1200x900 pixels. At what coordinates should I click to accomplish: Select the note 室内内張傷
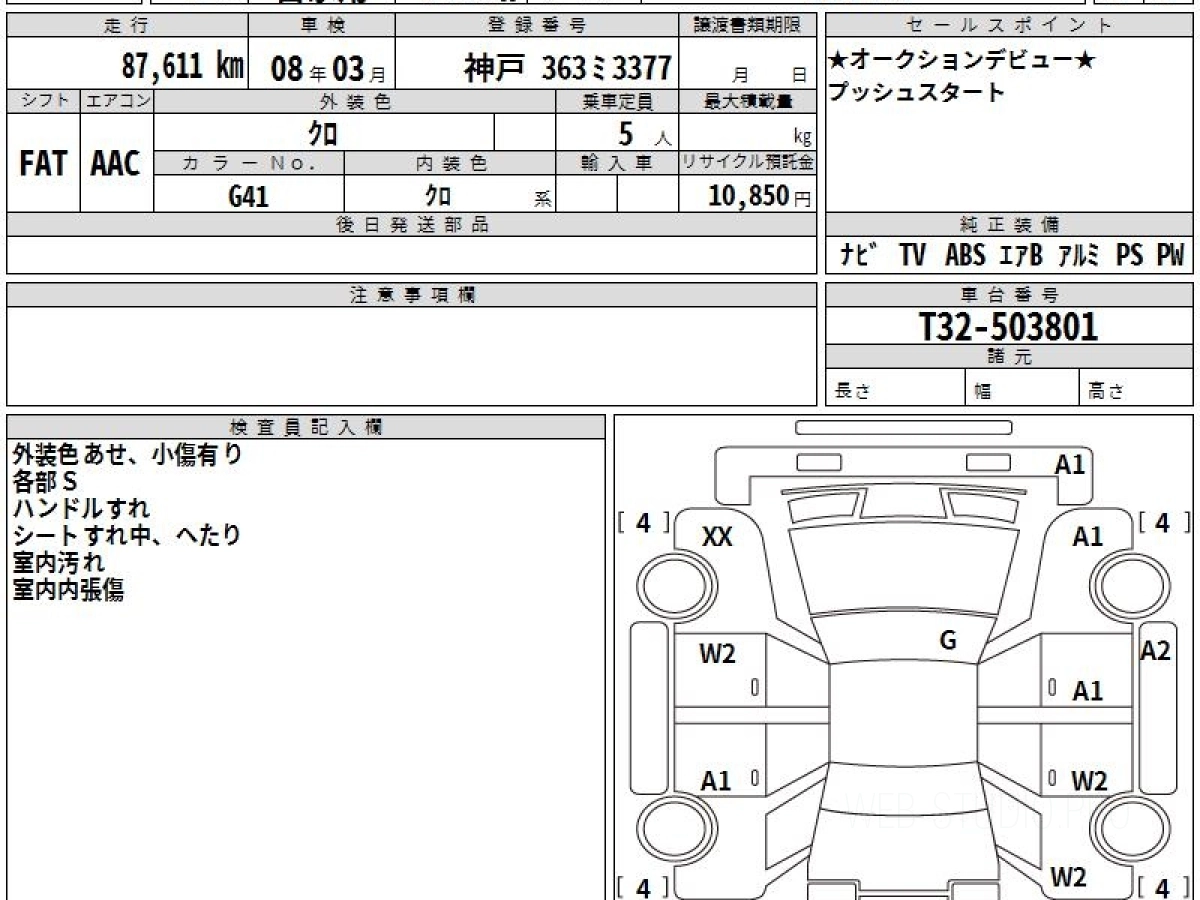click(68, 590)
